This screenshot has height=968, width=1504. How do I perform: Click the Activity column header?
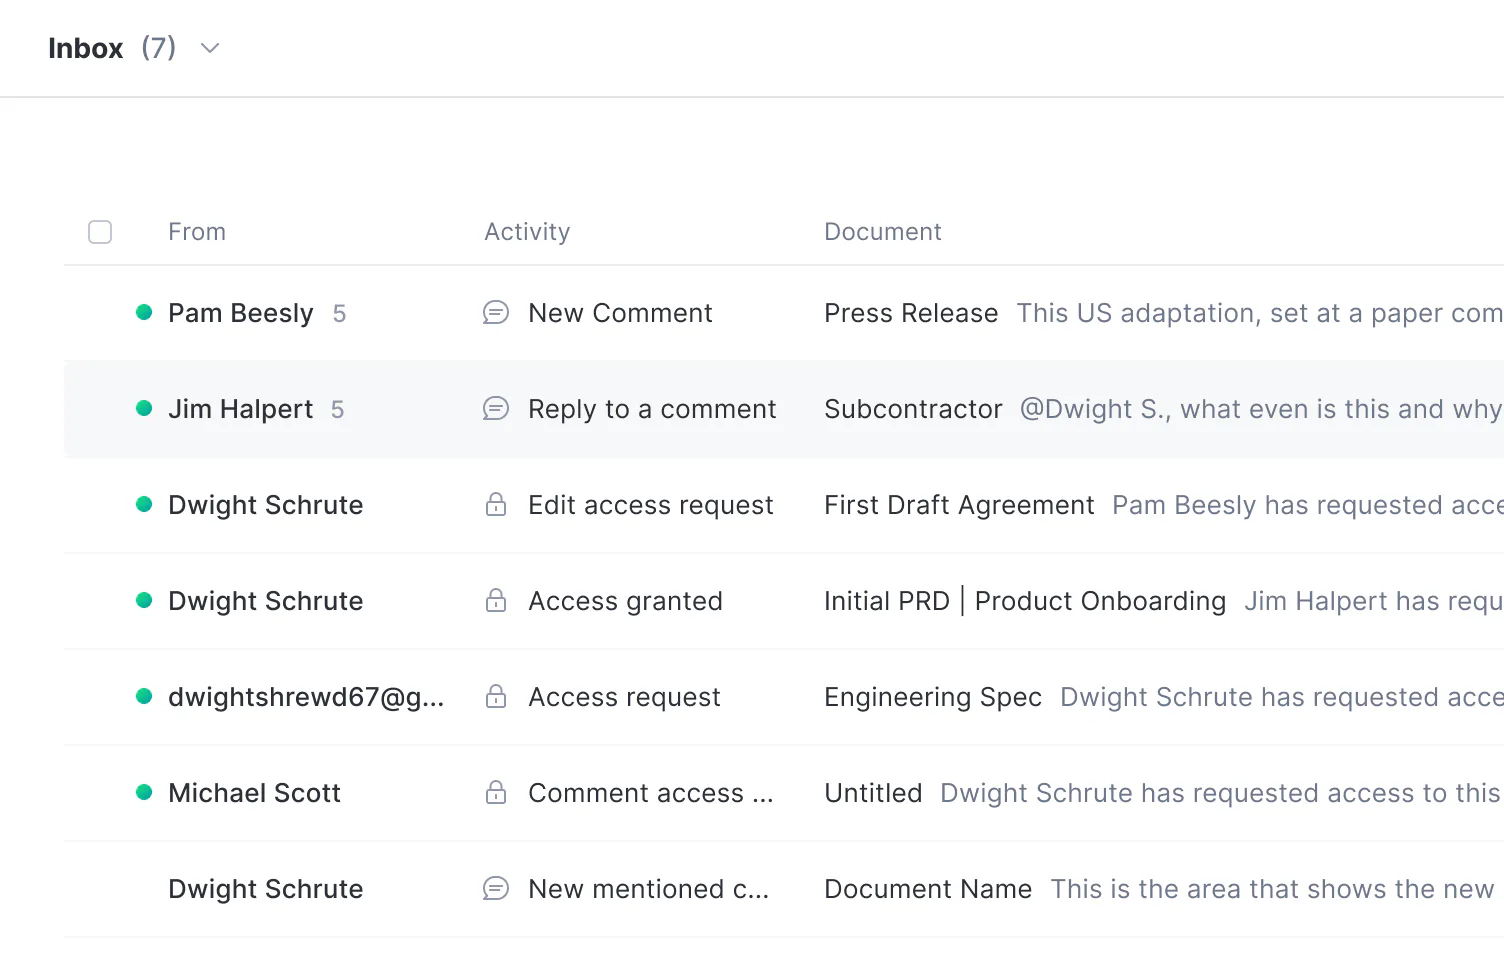pos(527,232)
